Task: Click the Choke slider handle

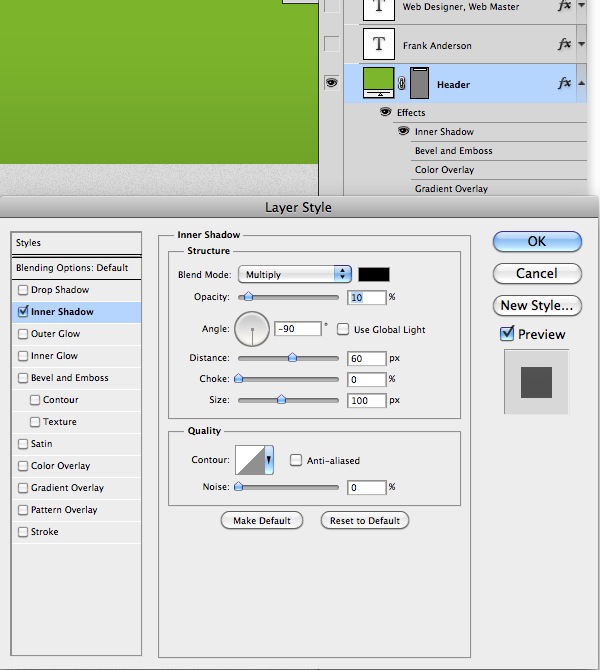Action: coord(239,379)
